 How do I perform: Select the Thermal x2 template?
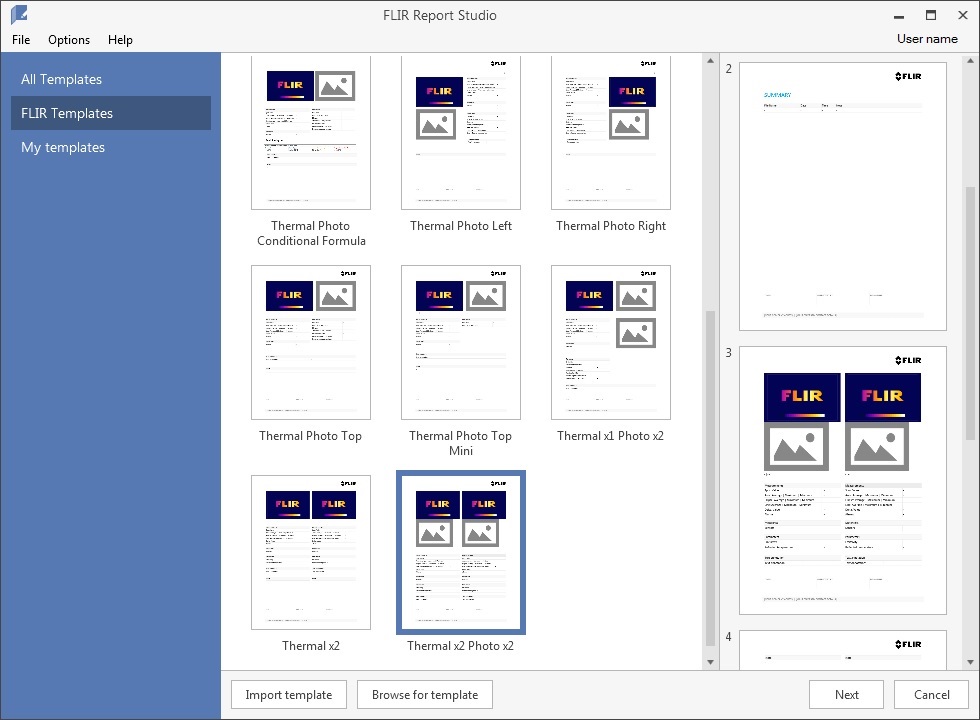311,552
